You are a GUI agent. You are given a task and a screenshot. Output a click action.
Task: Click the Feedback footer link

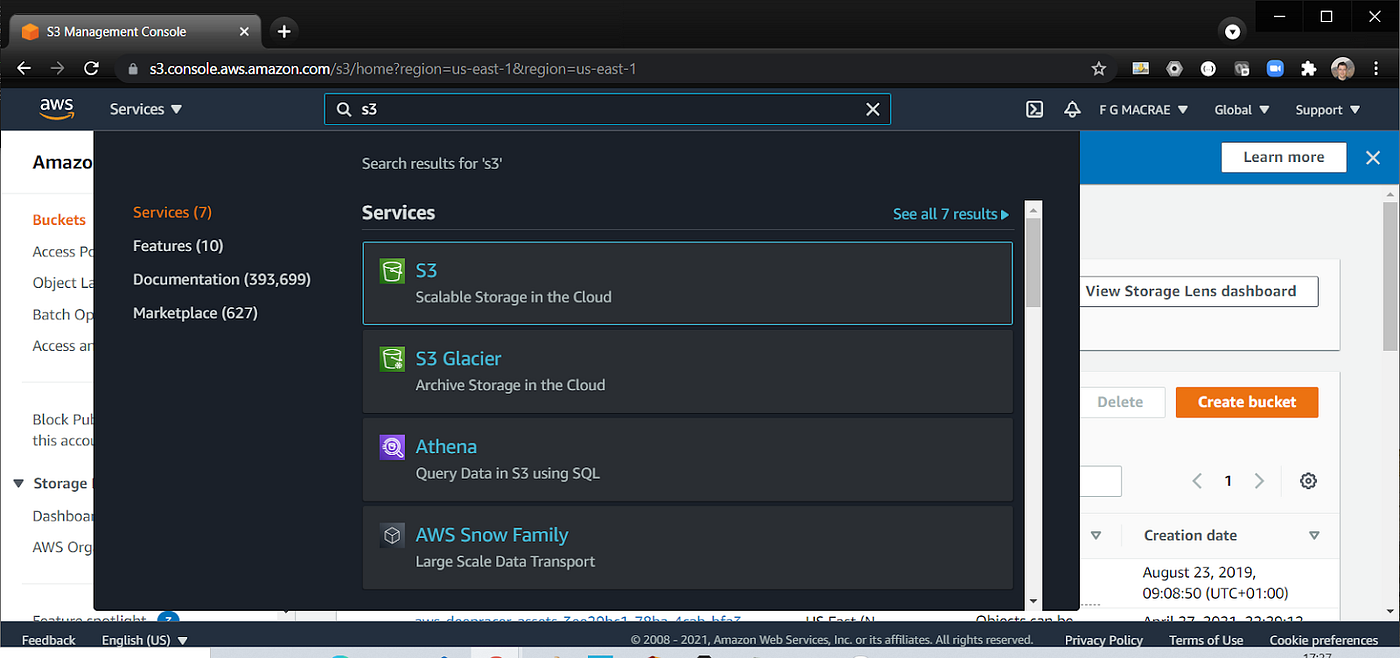coord(48,640)
